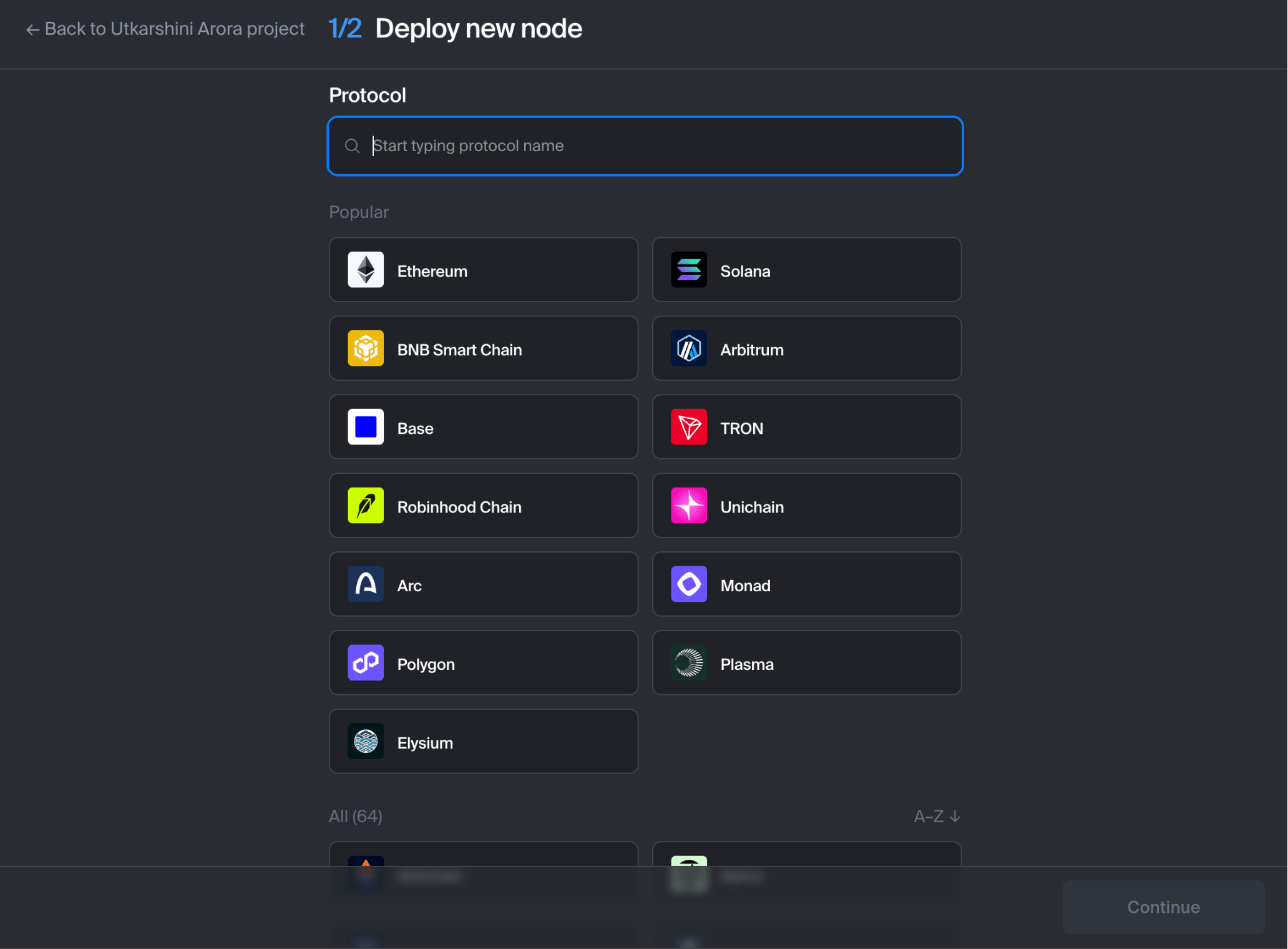Pick the Arbitrum logo icon
The height and width of the screenshot is (949, 1288).
[689, 349]
